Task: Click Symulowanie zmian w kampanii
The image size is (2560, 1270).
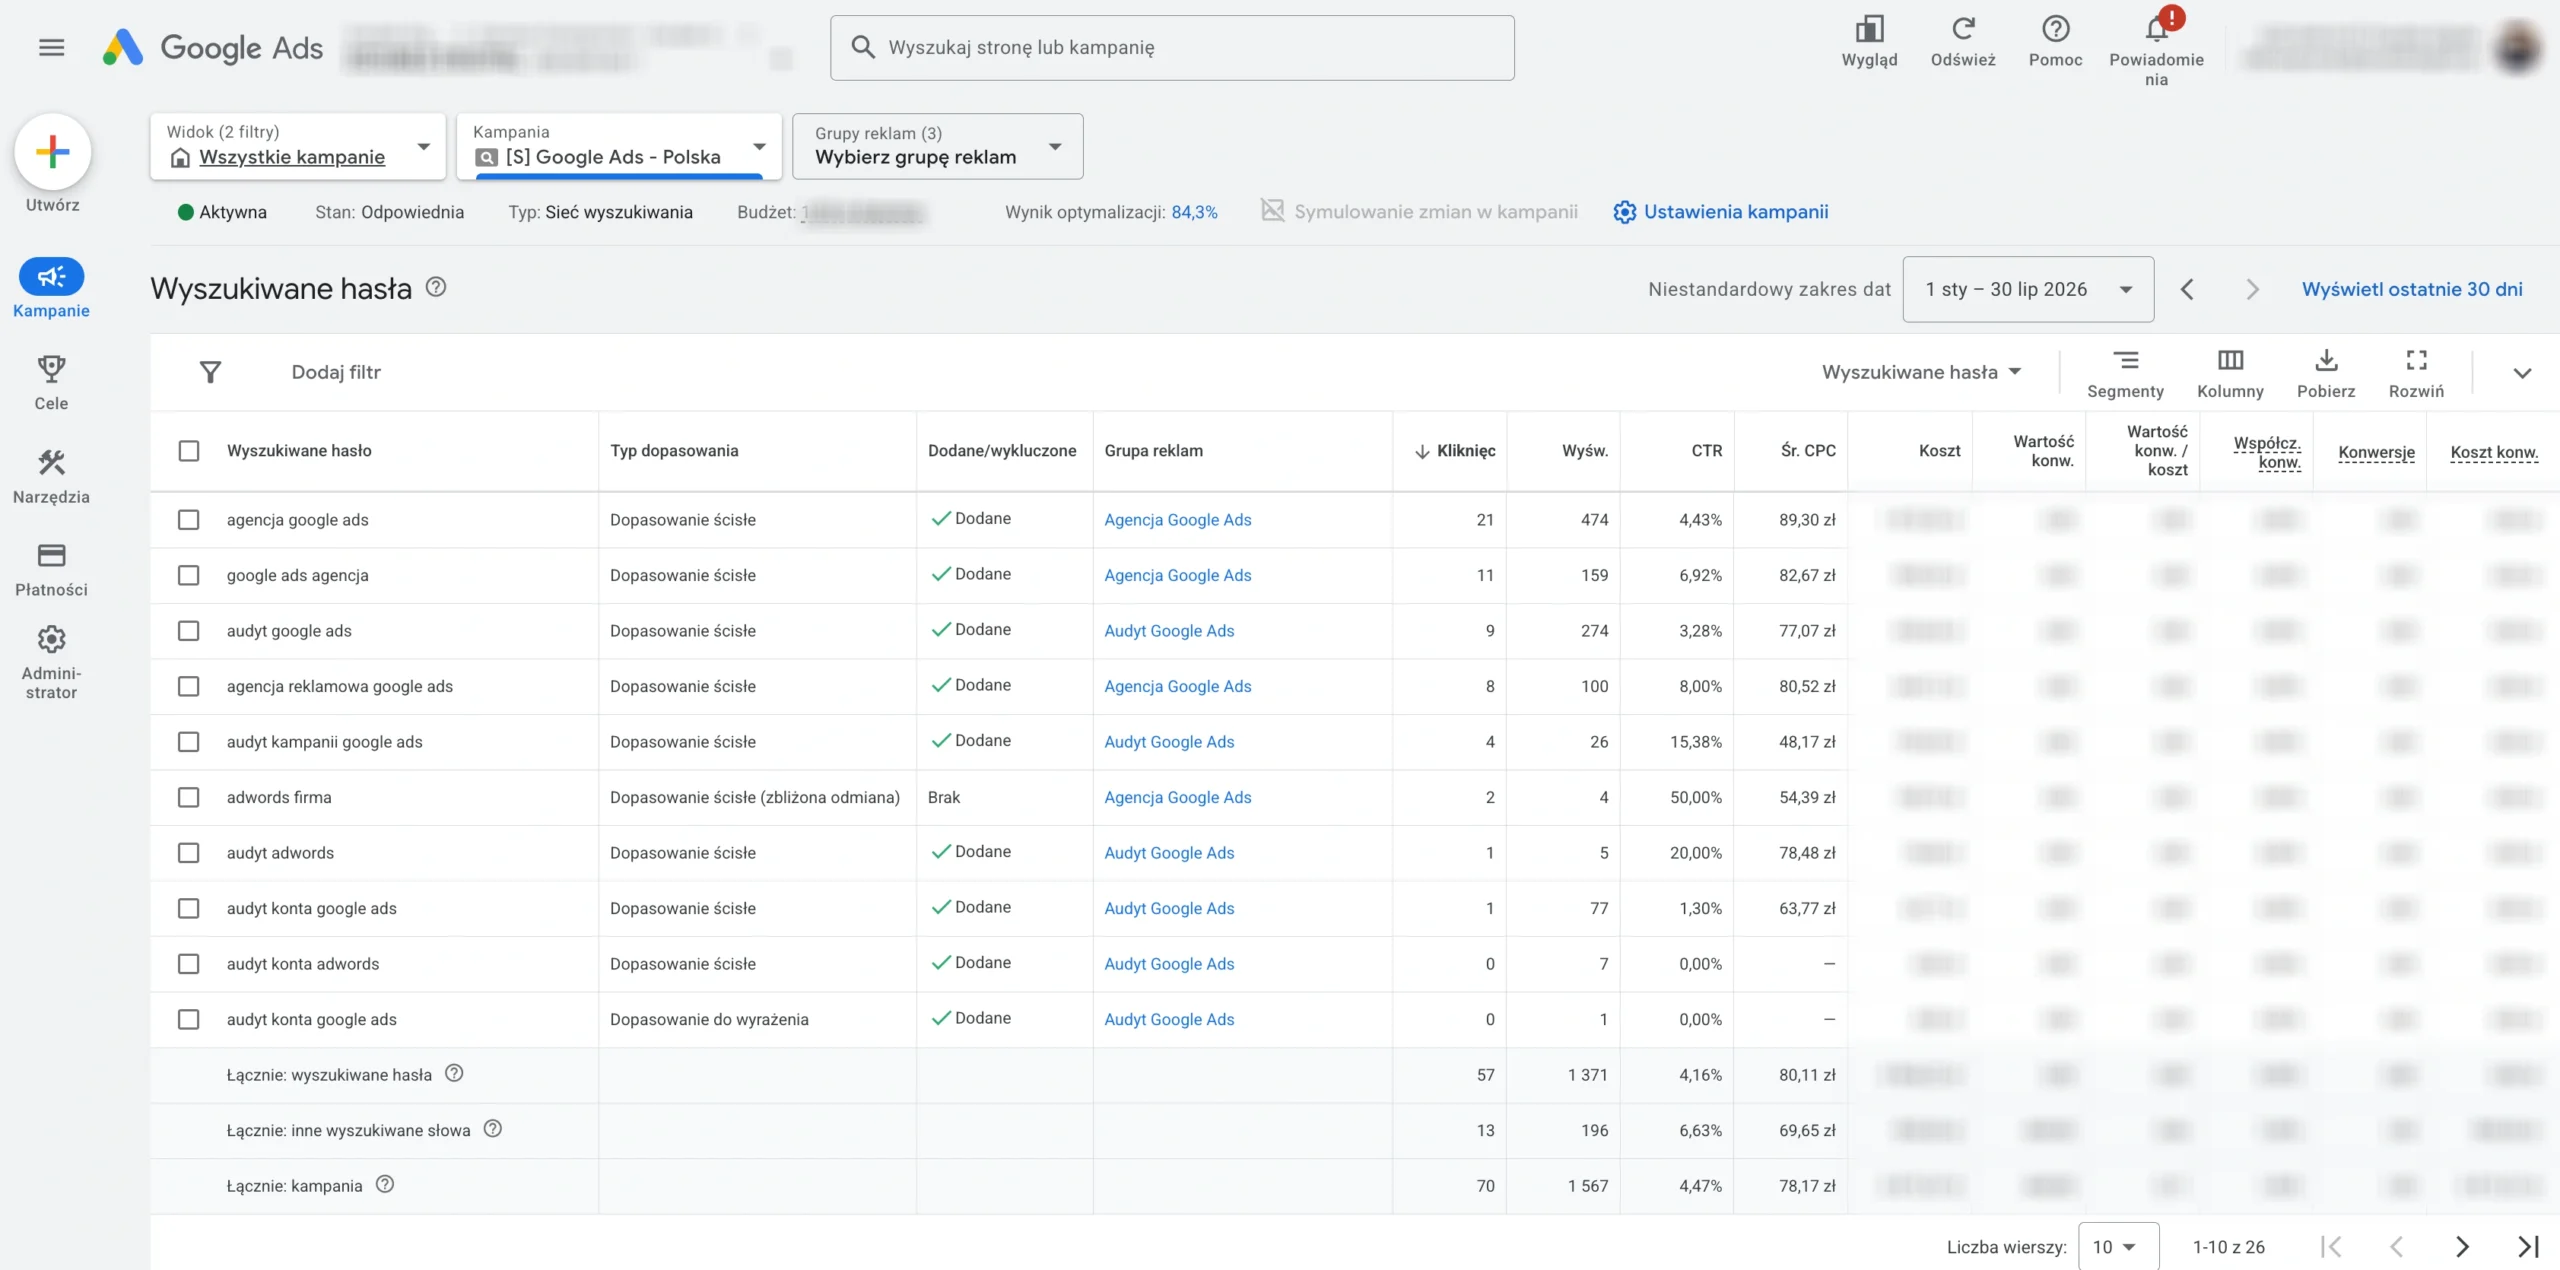Action: [x=1419, y=212]
